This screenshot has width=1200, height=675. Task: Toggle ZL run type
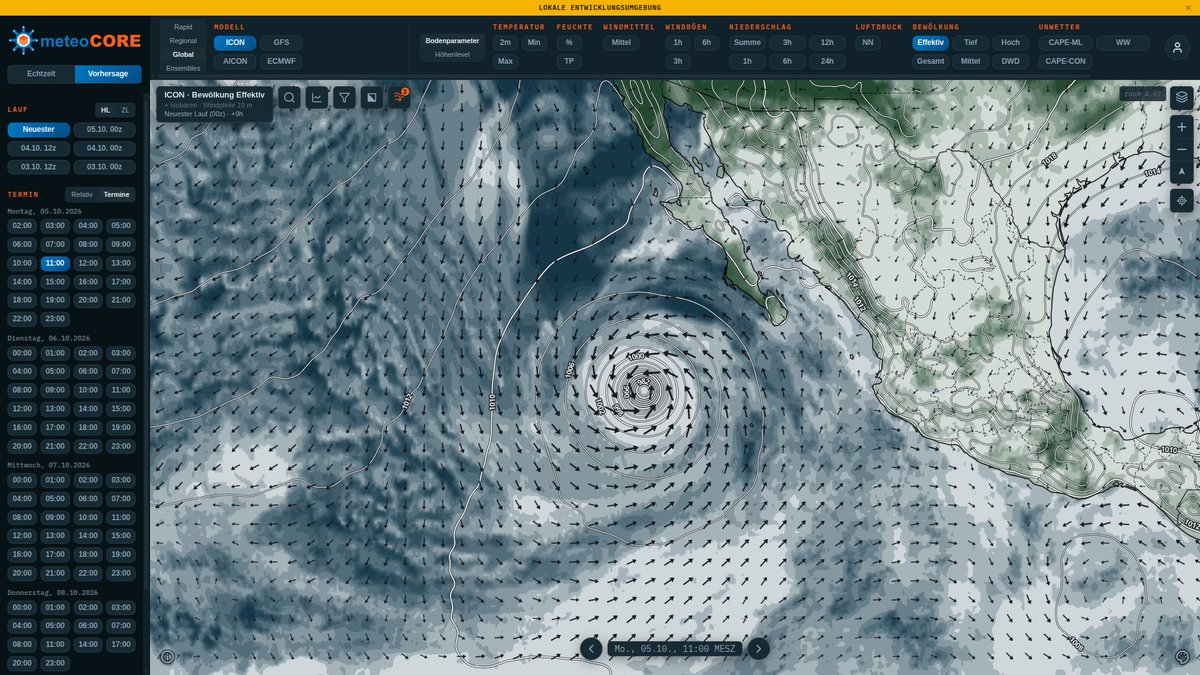125,110
